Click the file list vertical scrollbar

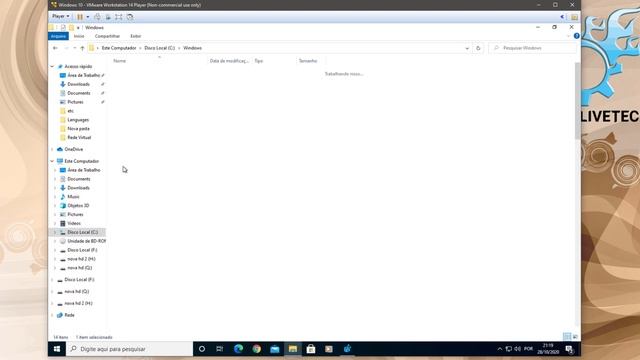tap(577, 100)
